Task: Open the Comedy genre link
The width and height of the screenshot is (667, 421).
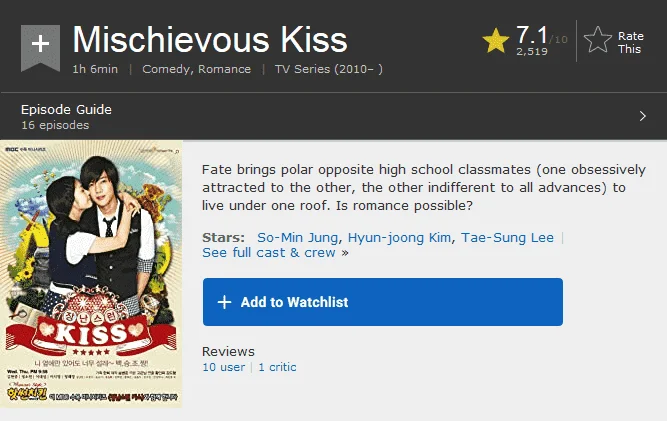Action: [x=166, y=69]
